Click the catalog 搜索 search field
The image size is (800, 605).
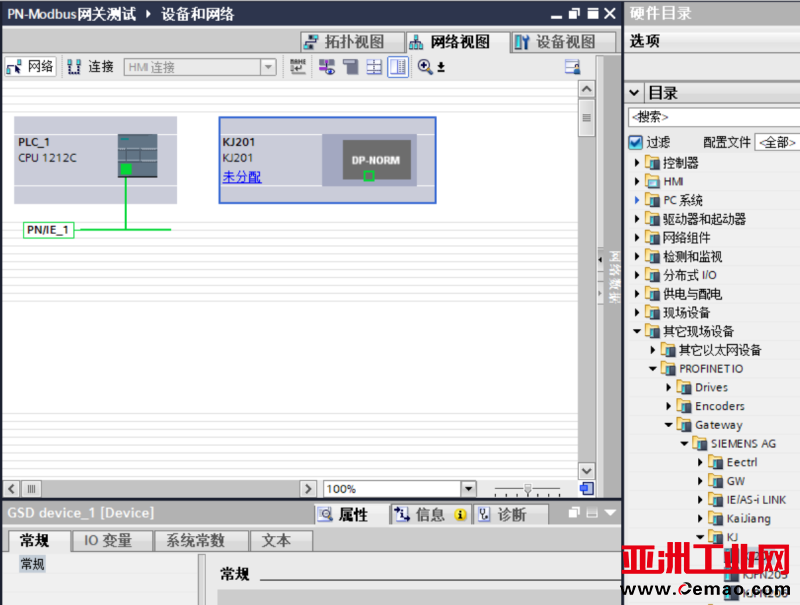tap(714, 117)
